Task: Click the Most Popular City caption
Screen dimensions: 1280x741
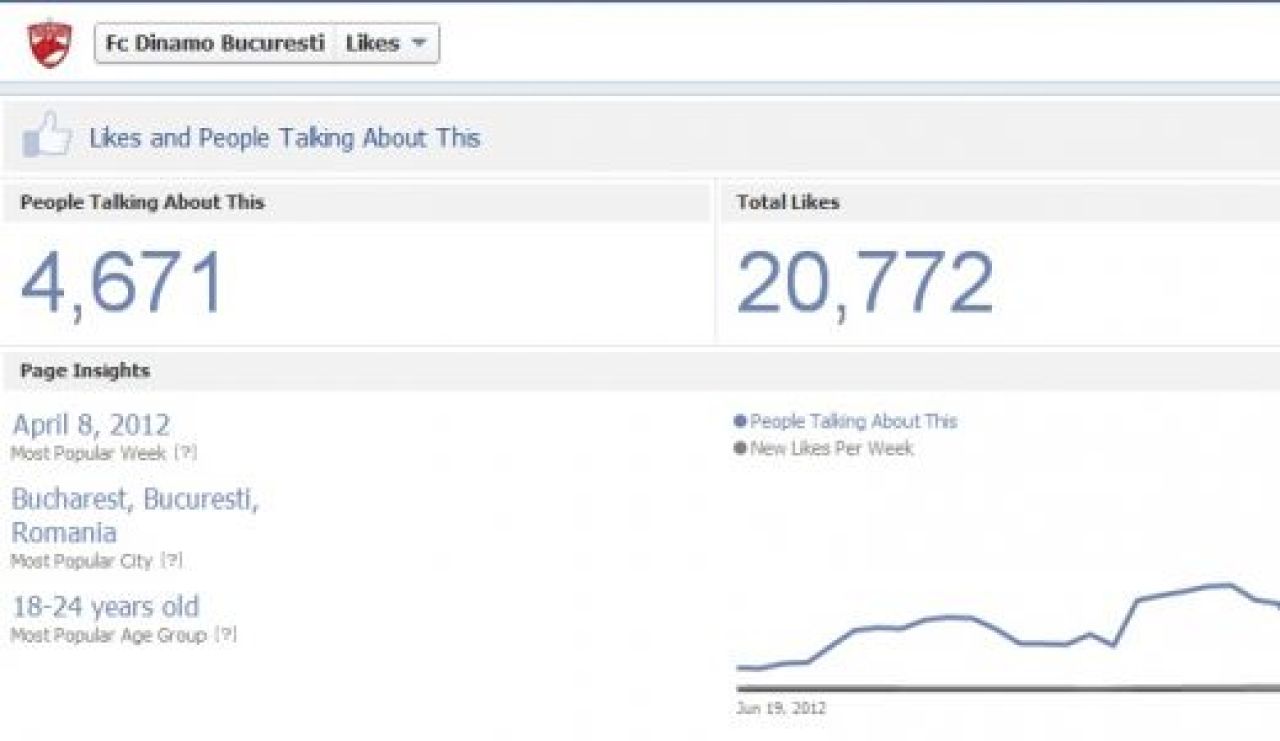Action: tap(83, 561)
